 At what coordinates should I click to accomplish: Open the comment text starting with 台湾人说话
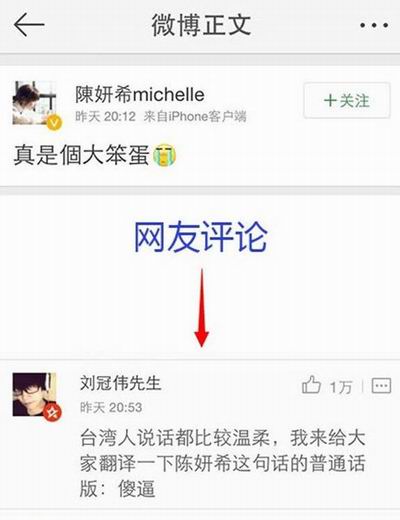pyautogui.click(x=222, y=463)
